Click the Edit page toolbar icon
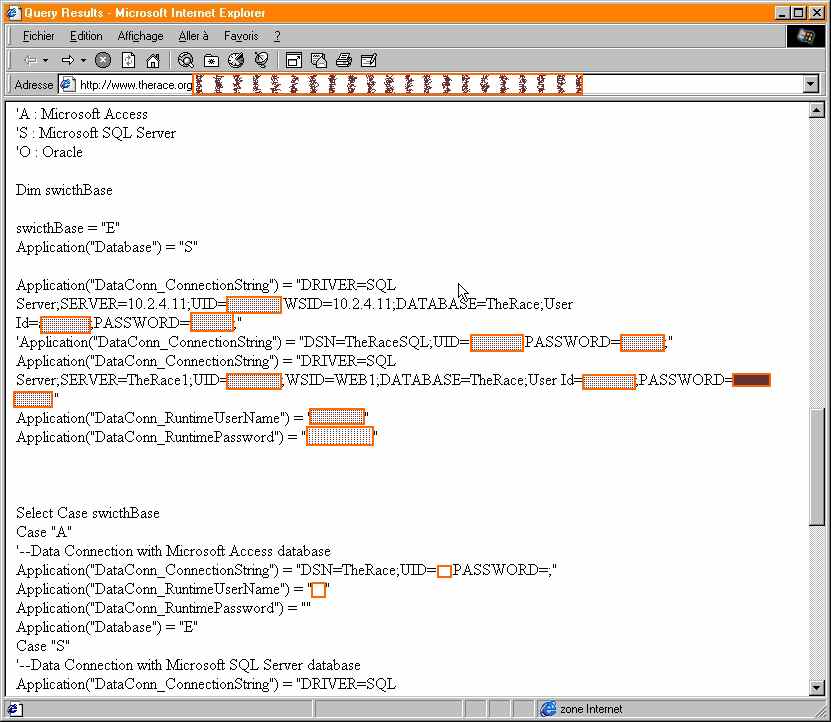Viewport: 831px width, 722px height. pyautogui.click(x=369, y=60)
